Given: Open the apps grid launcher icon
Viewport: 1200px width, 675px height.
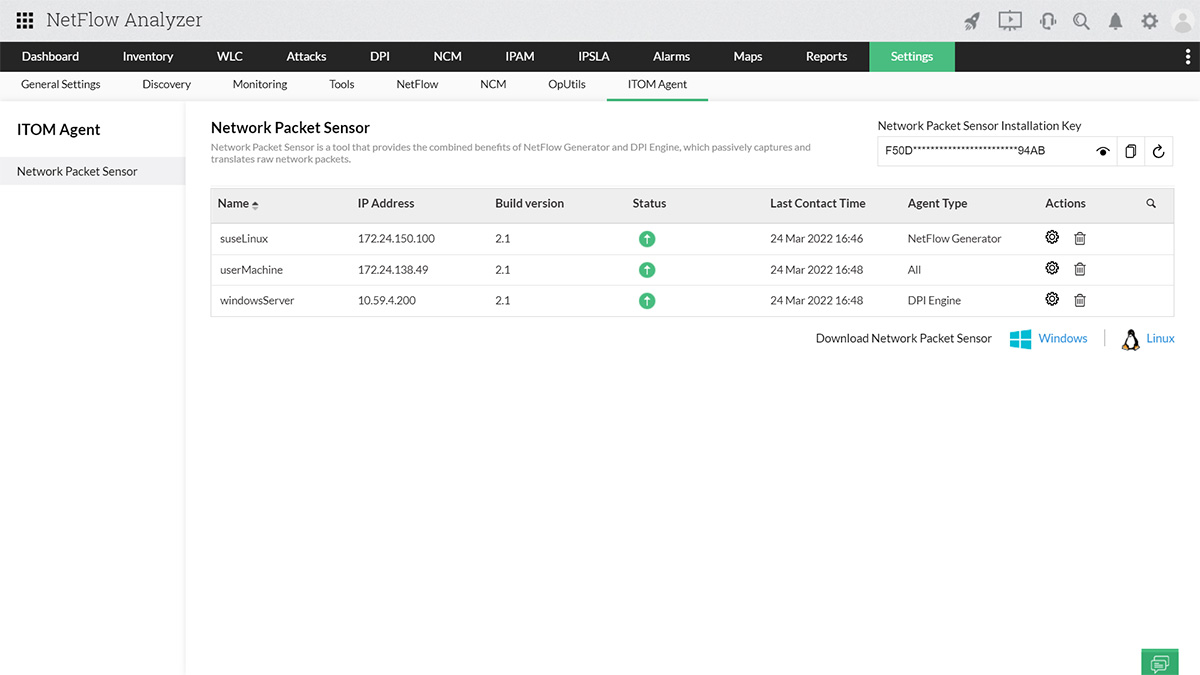Looking at the screenshot, I should tap(25, 21).
